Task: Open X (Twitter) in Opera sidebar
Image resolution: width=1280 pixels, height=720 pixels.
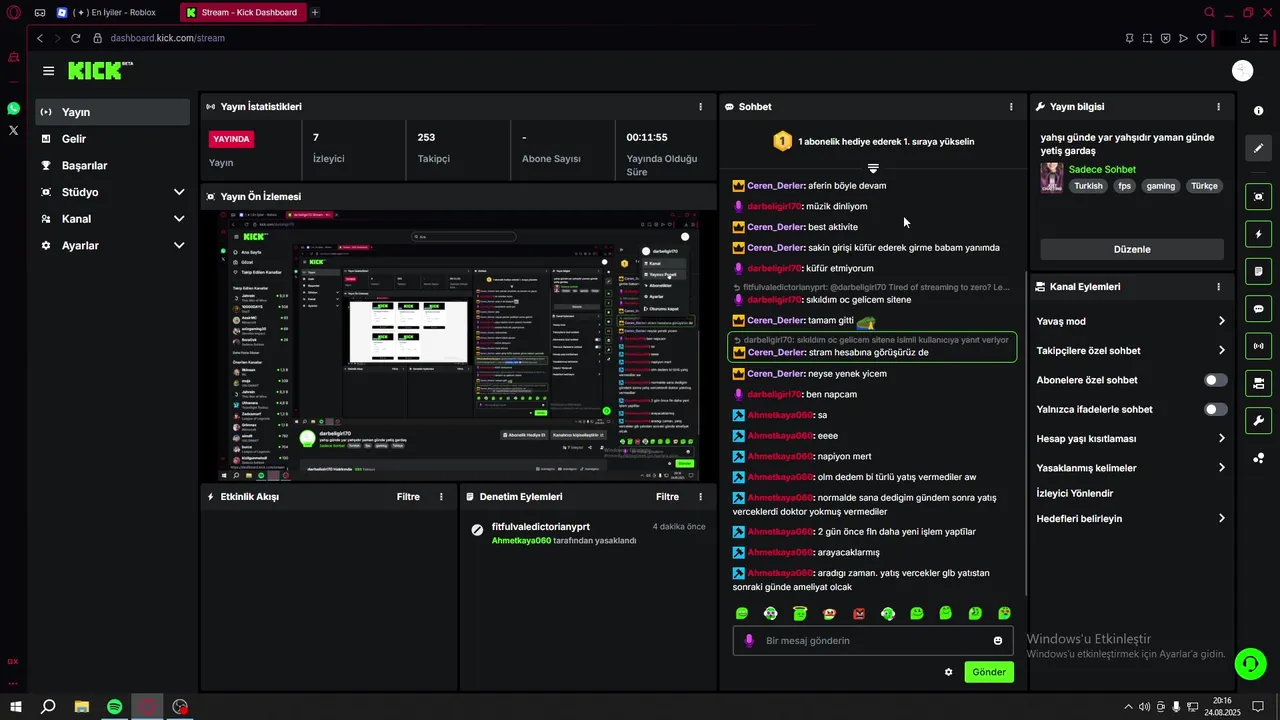Action: coord(13,130)
